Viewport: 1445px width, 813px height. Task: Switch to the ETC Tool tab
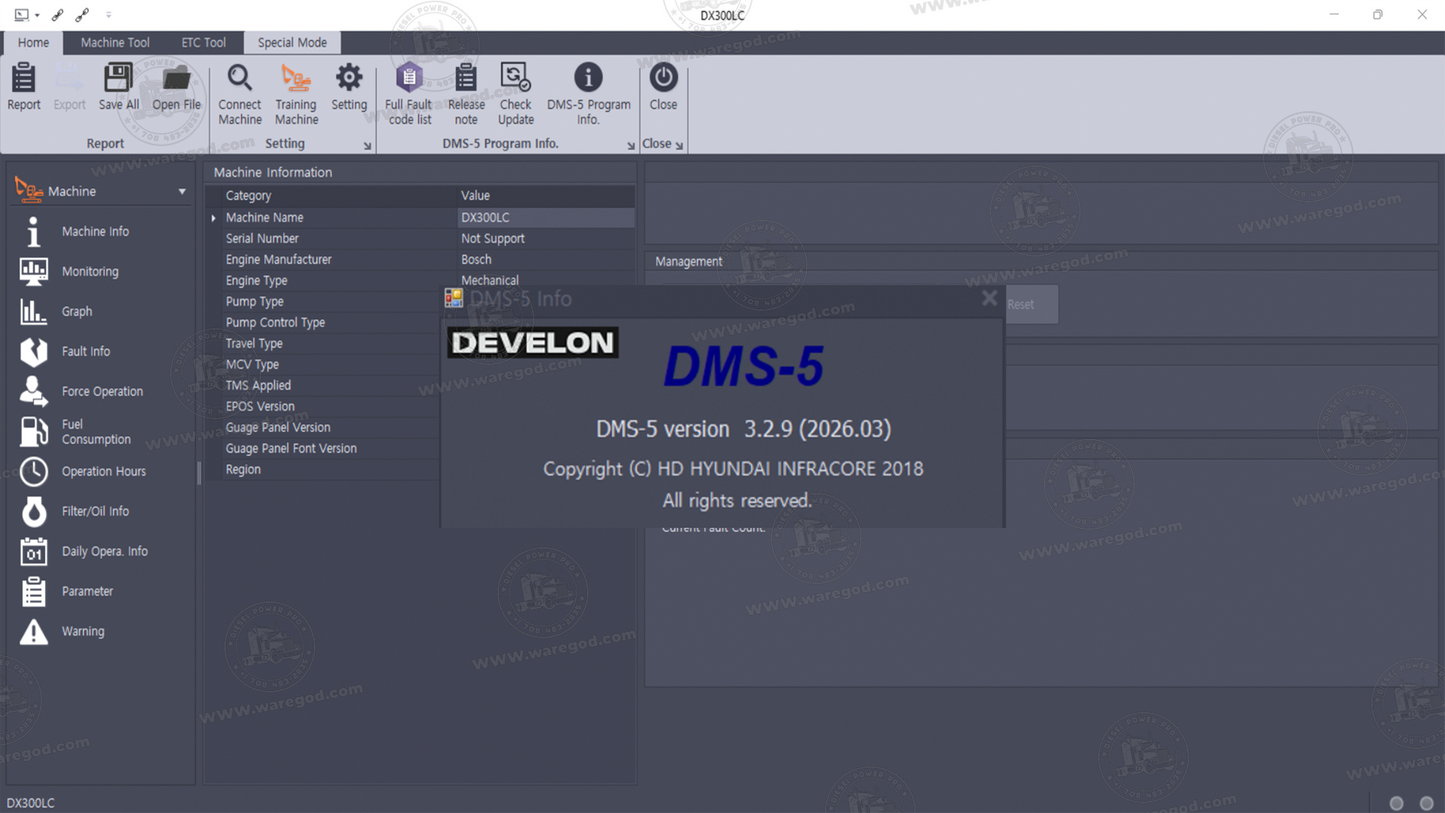[x=203, y=42]
